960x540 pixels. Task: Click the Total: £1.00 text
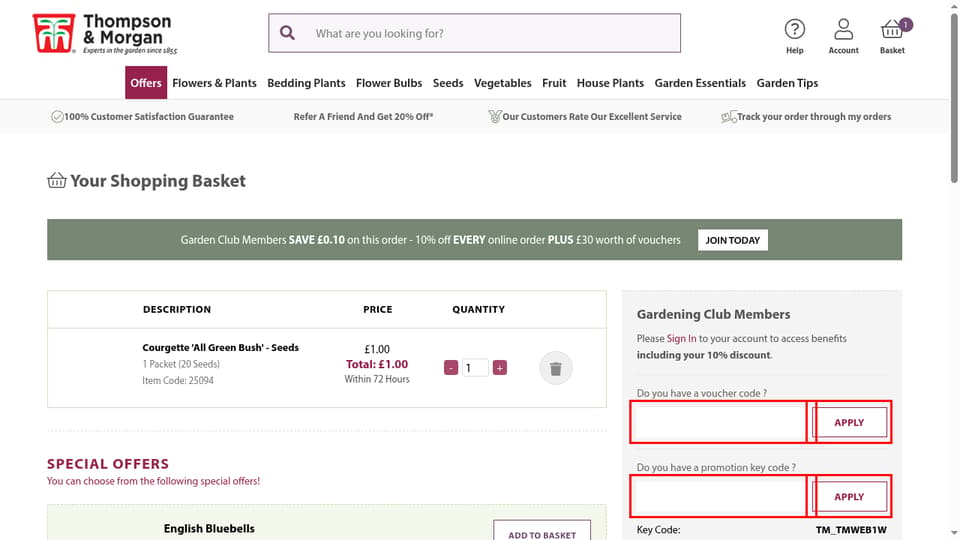(377, 364)
